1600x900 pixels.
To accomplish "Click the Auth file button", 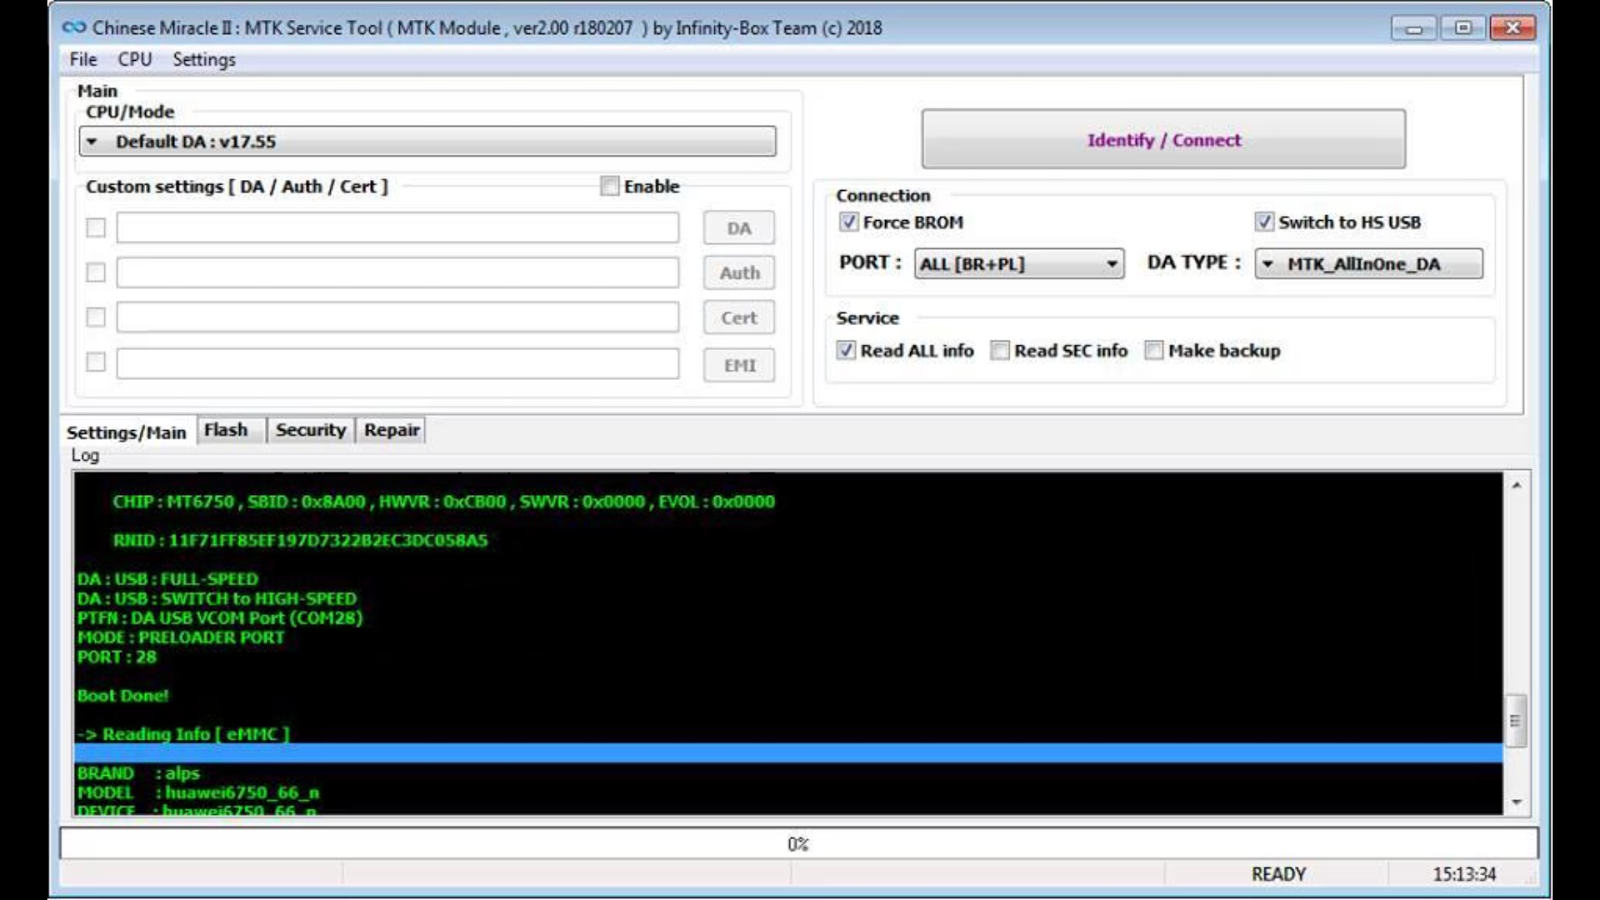I will [738, 272].
